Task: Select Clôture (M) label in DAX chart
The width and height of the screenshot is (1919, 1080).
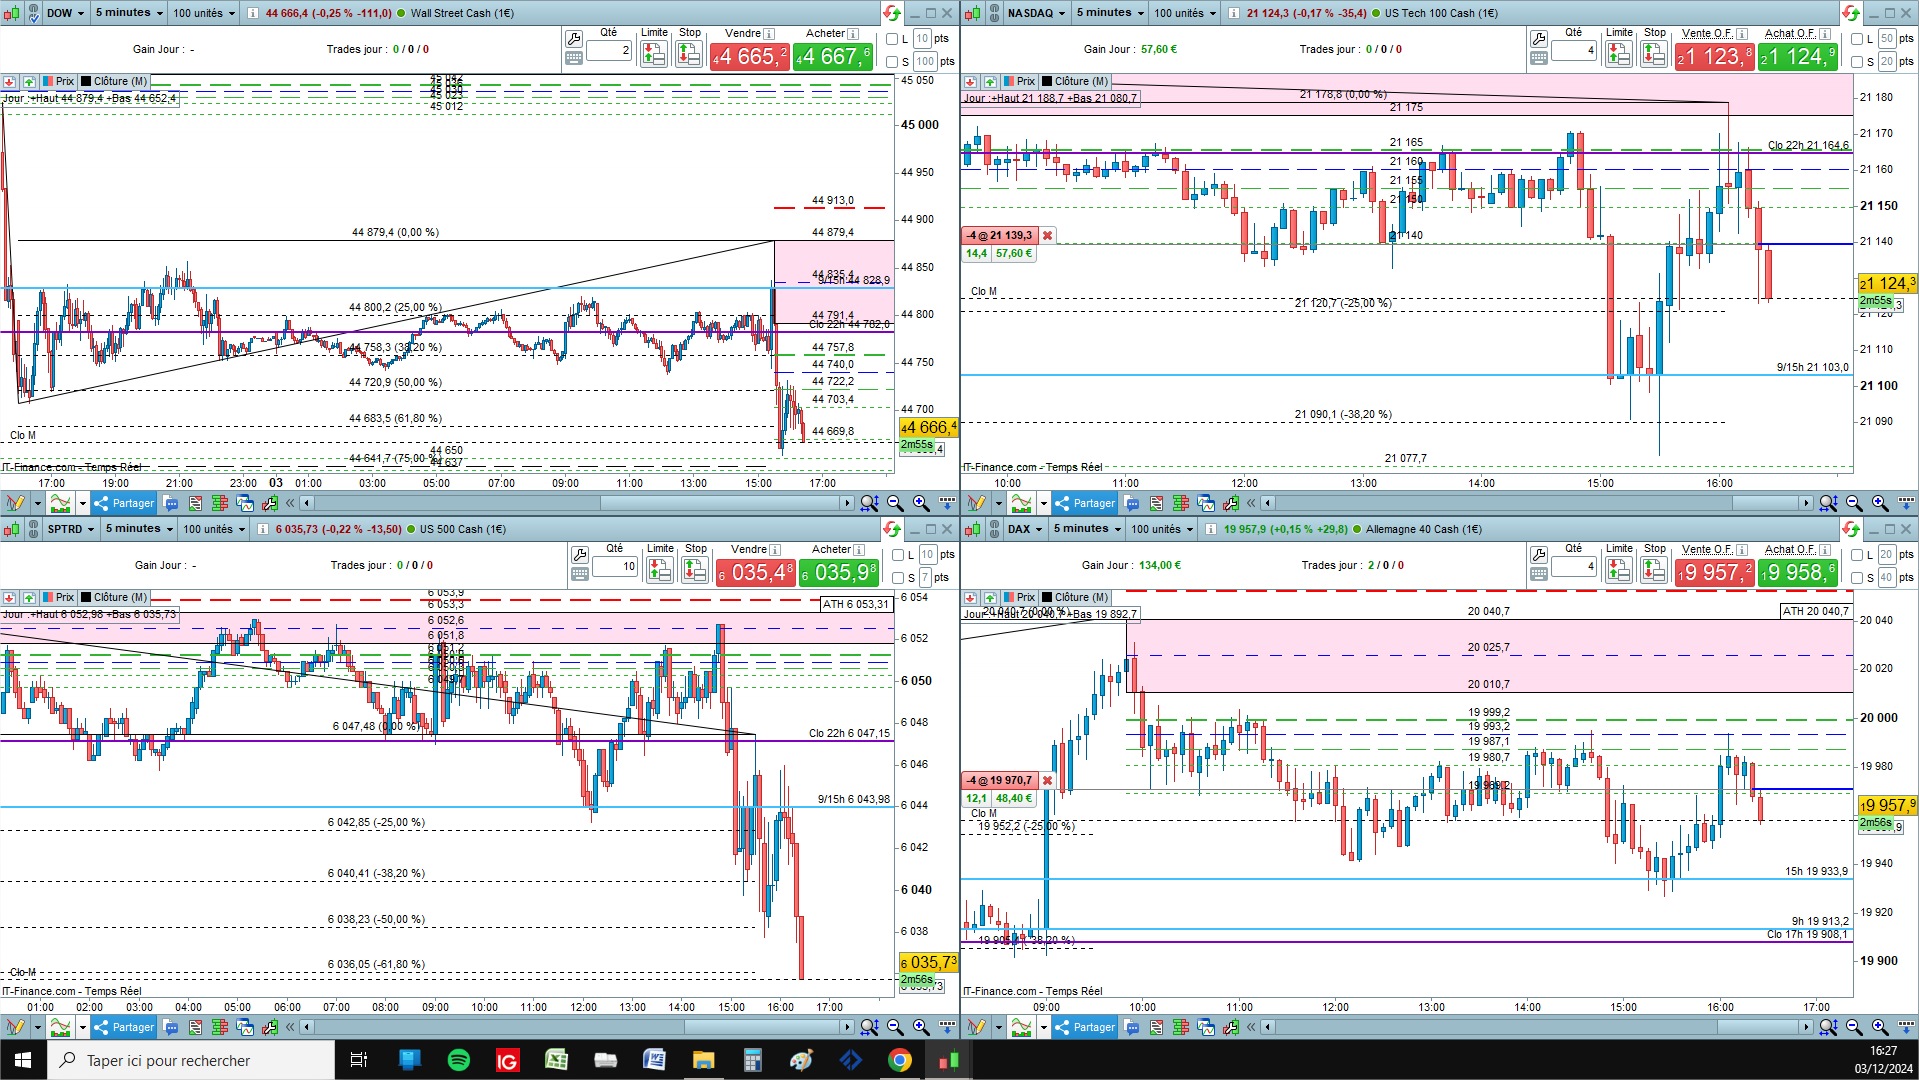Action: 1075,597
